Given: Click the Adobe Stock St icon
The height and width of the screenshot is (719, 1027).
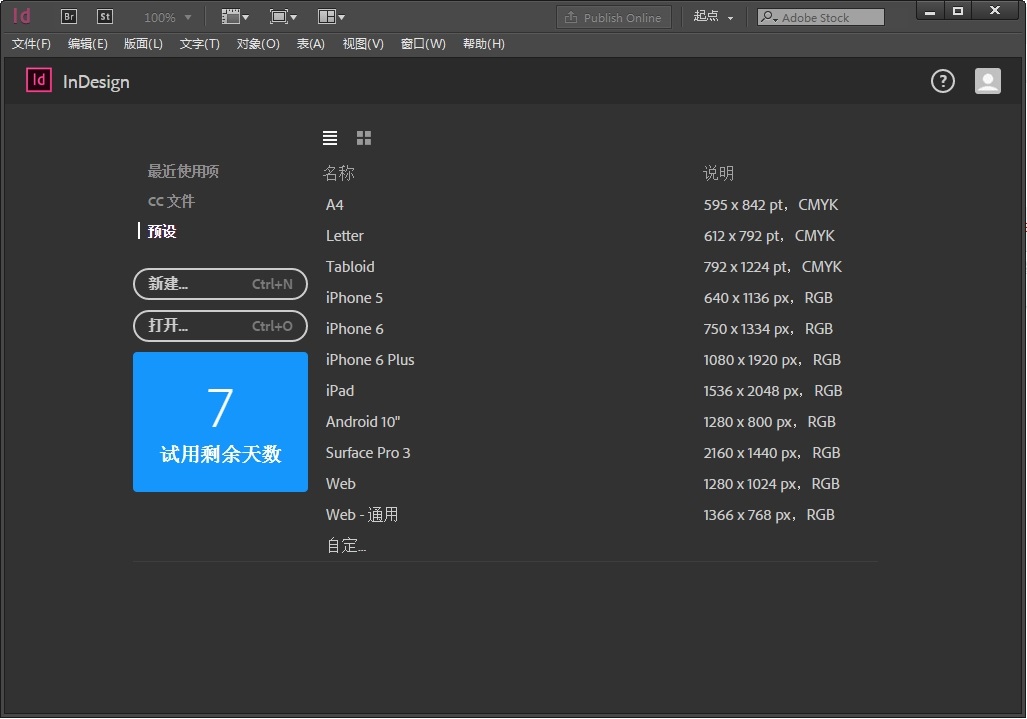Looking at the screenshot, I should (x=105, y=17).
